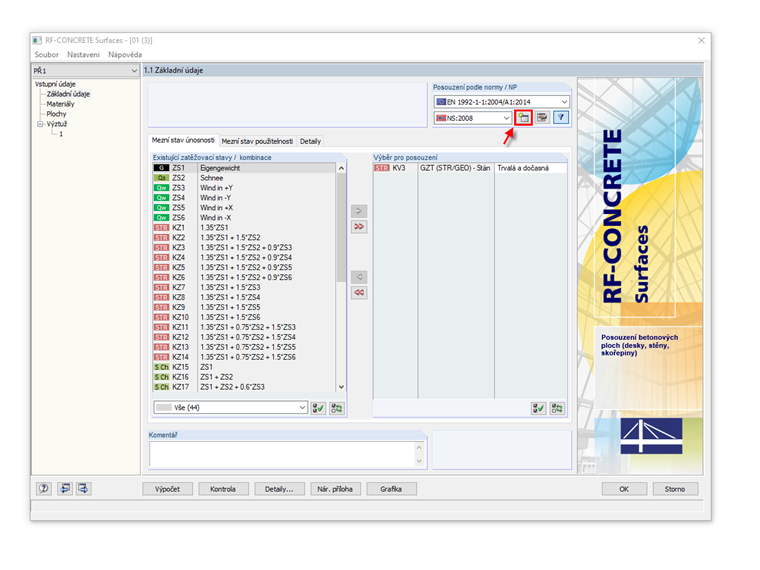
Task: Open the Soubor menu
Action: click(x=47, y=55)
